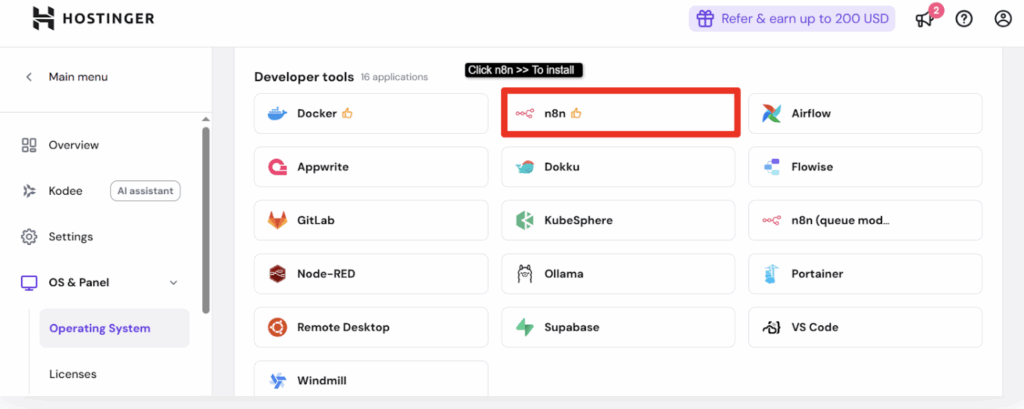Image resolution: width=1024 pixels, height=409 pixels.
Task: Click the 'n8n (queue mod...' label
Action: pos(840,221)
